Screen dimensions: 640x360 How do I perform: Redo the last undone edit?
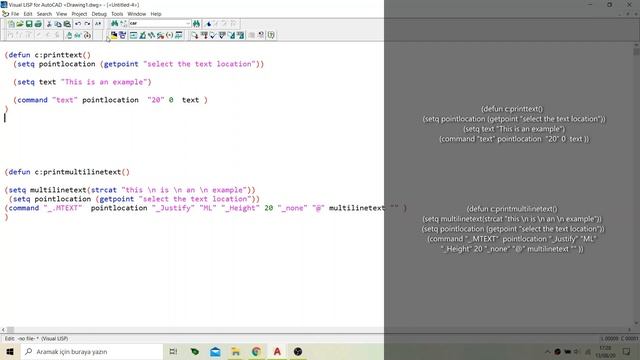tap(87, 24)
